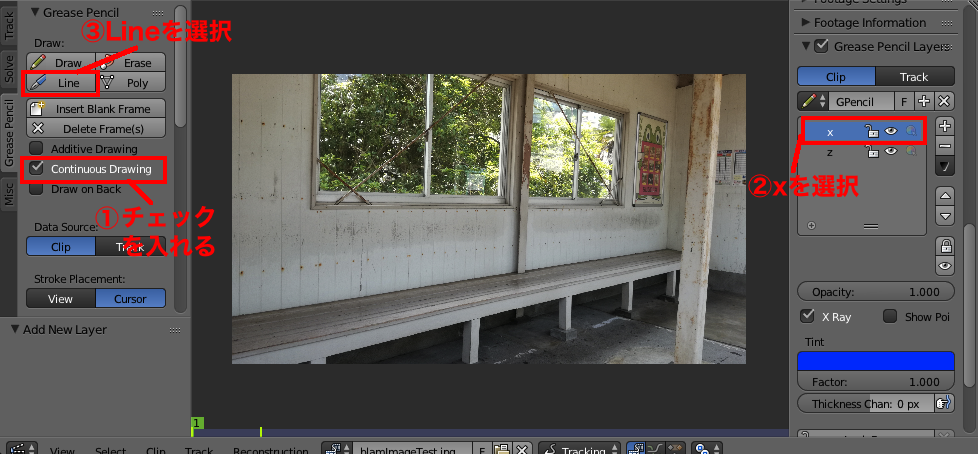The width and height of the screenshot is (978, 454).
Task: Toggle the lock on layer x
Action: [871, 131]
